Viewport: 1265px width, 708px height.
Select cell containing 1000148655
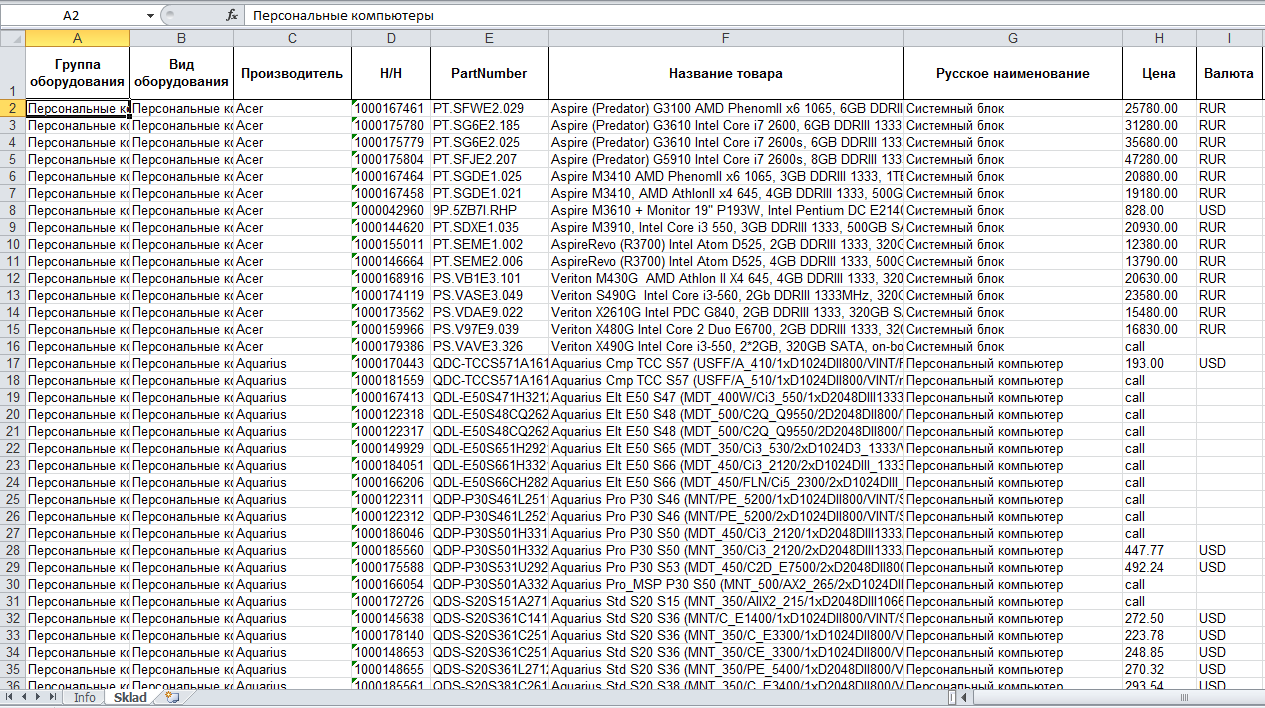point(391,669)
